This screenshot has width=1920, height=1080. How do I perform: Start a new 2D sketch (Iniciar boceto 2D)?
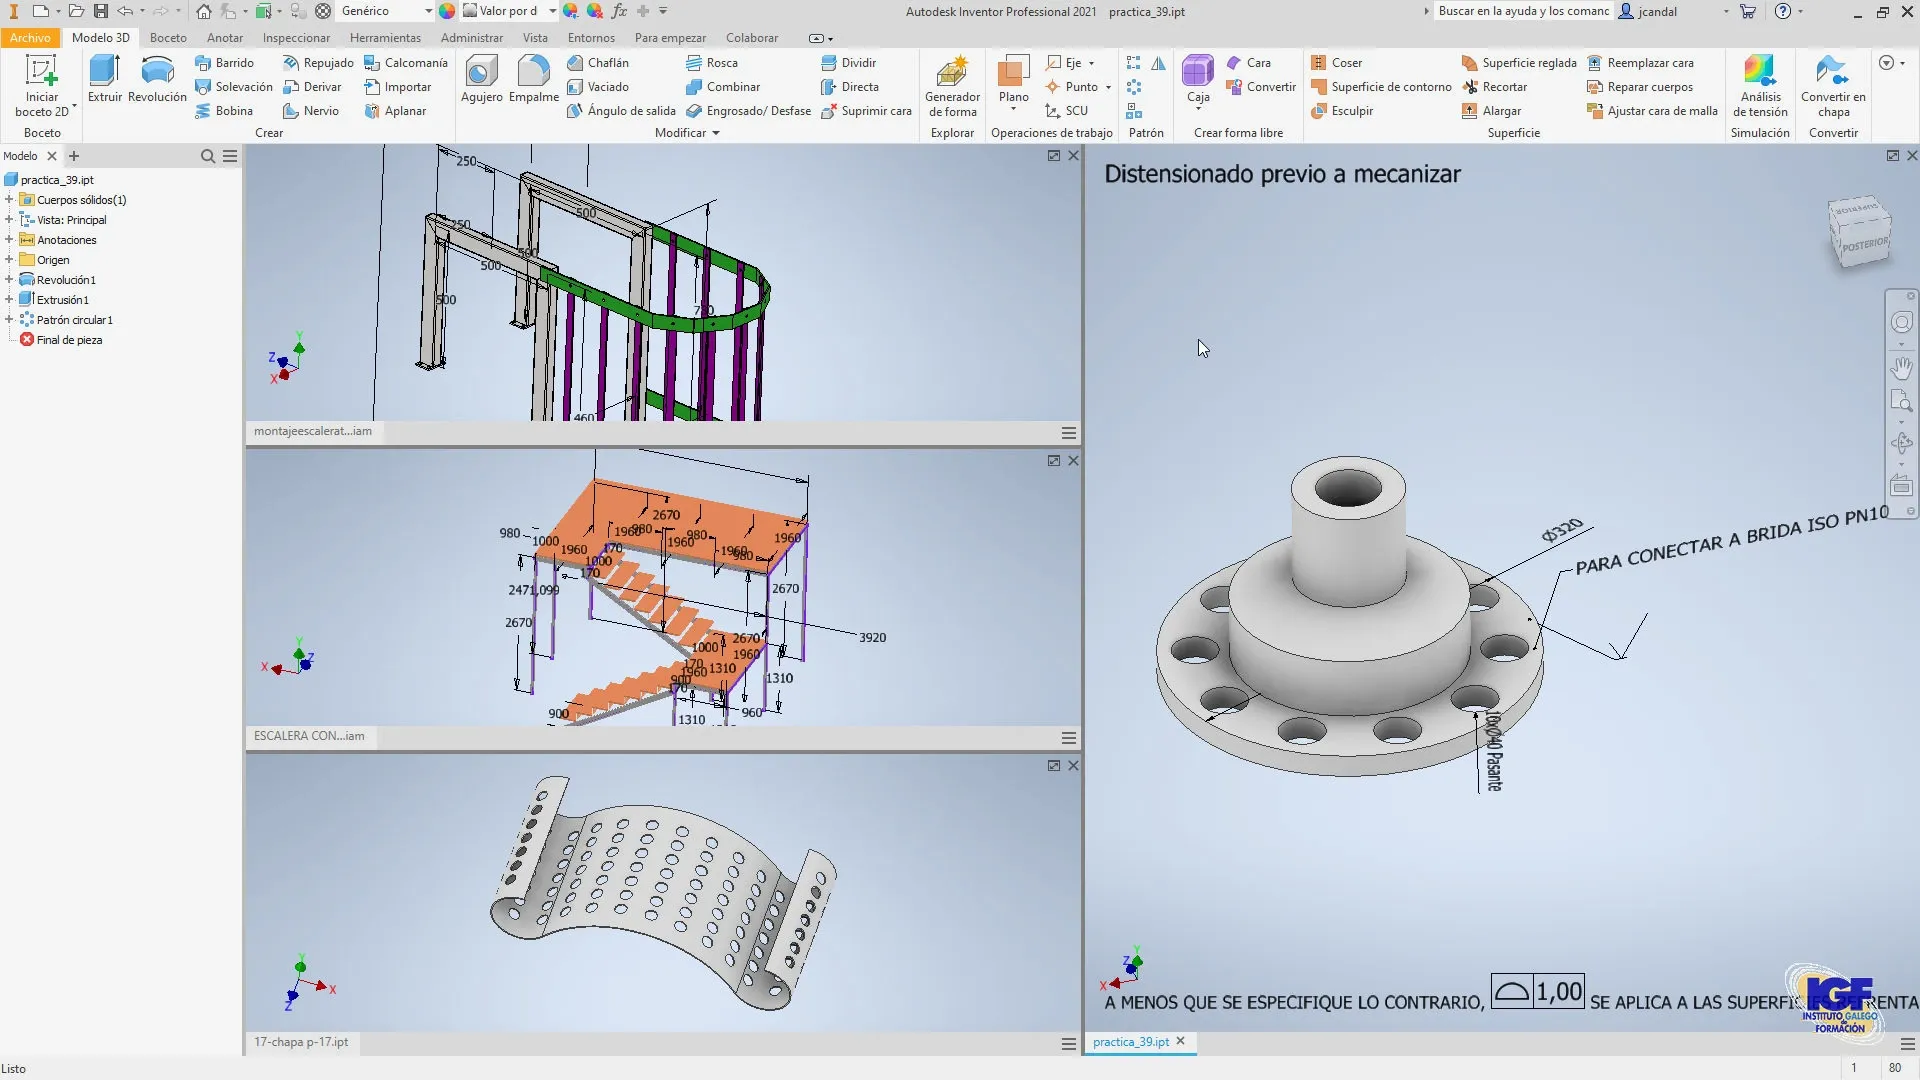point(42,87)
